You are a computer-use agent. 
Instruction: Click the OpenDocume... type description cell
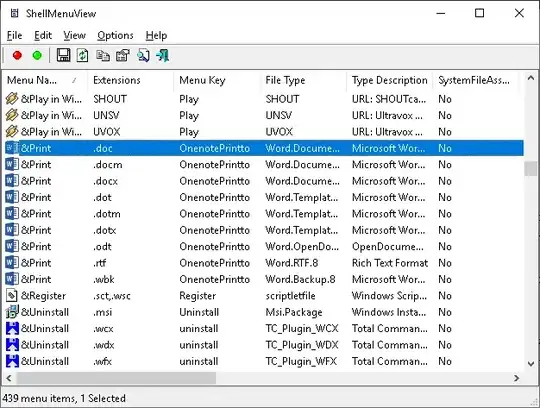point(388,246)
